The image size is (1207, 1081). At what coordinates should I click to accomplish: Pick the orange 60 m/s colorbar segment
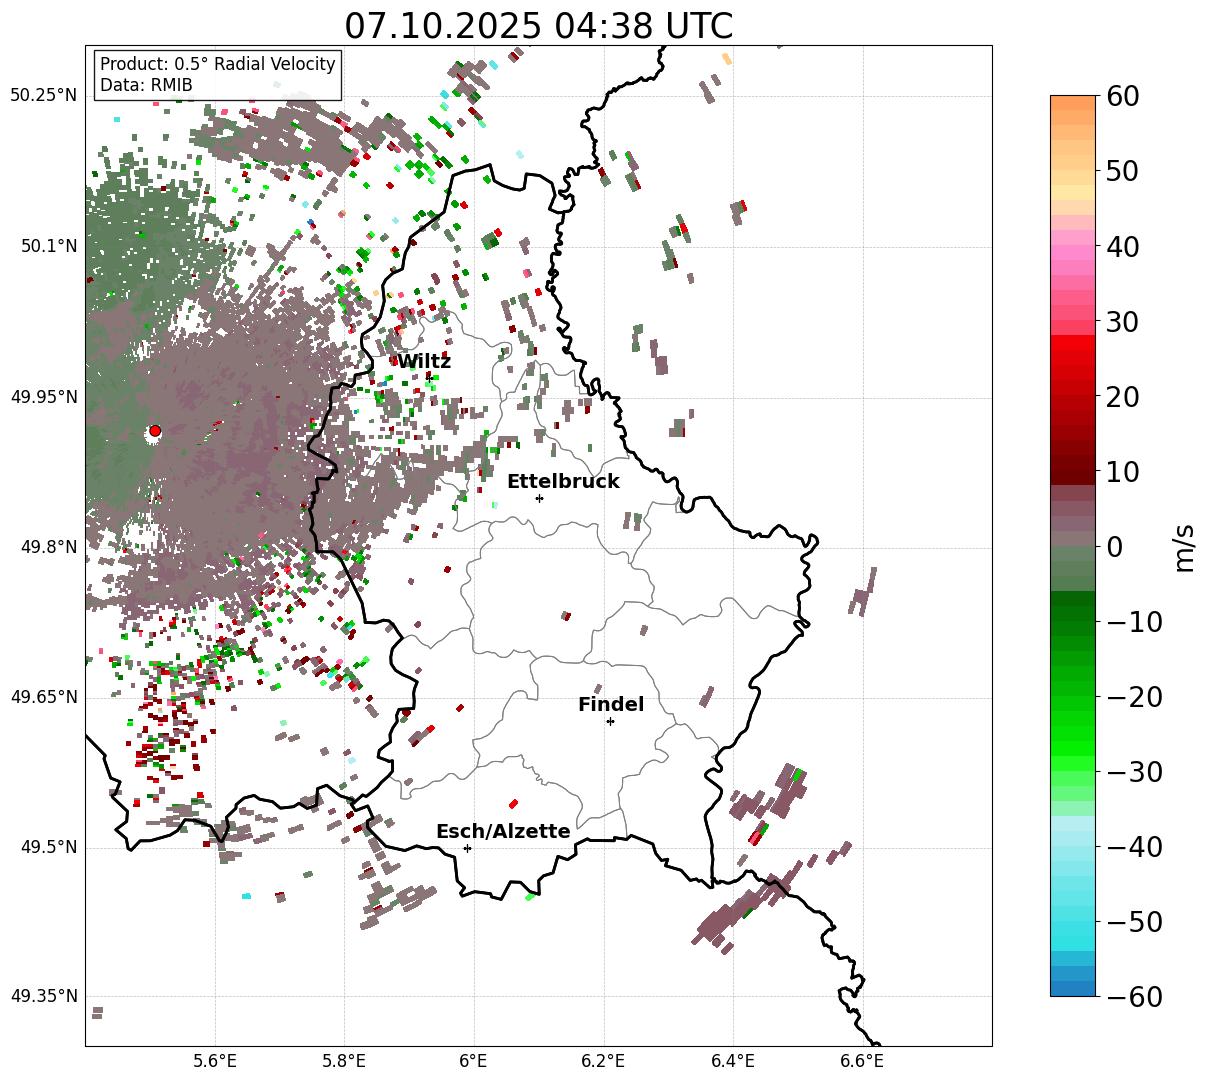pyautogui.click(x=1073, y=103)
